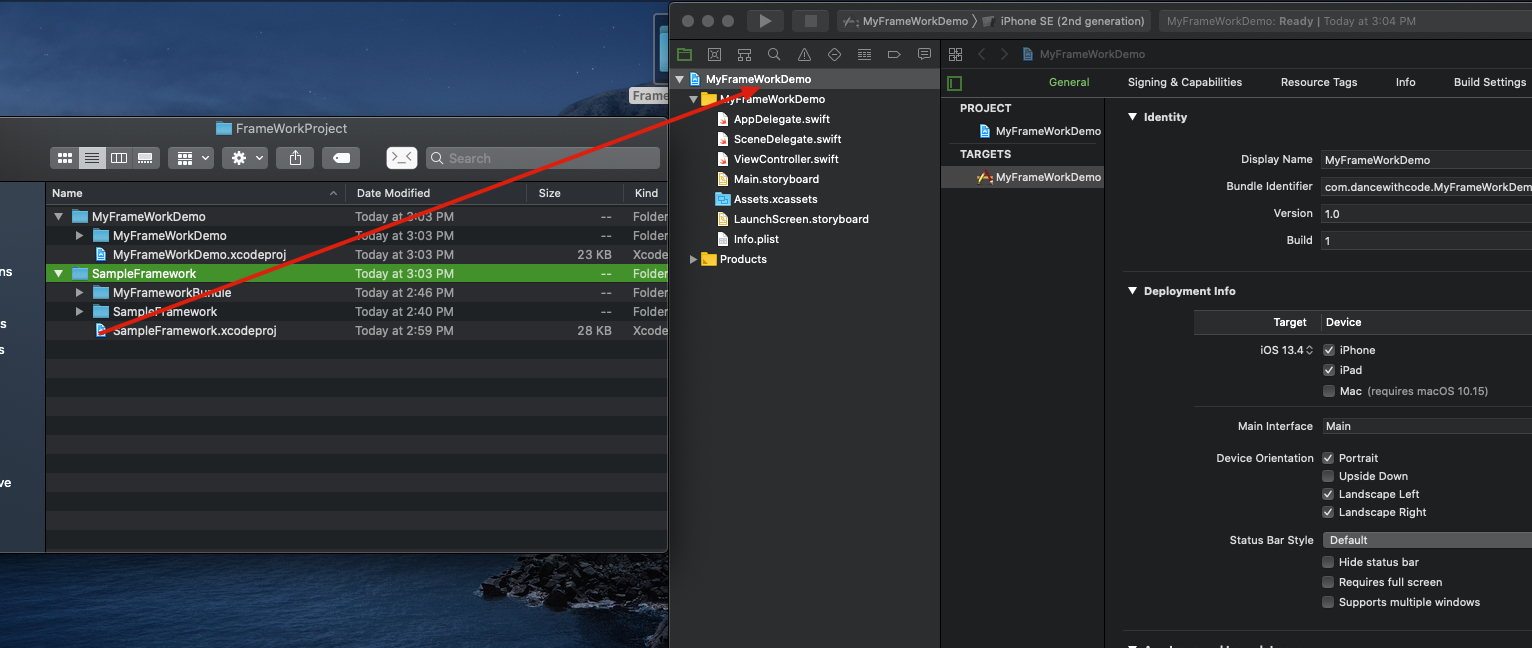Open the Status Bar Style dropdown
The width and height of the screenshot is (1532, 648).
pos(1427,540)
